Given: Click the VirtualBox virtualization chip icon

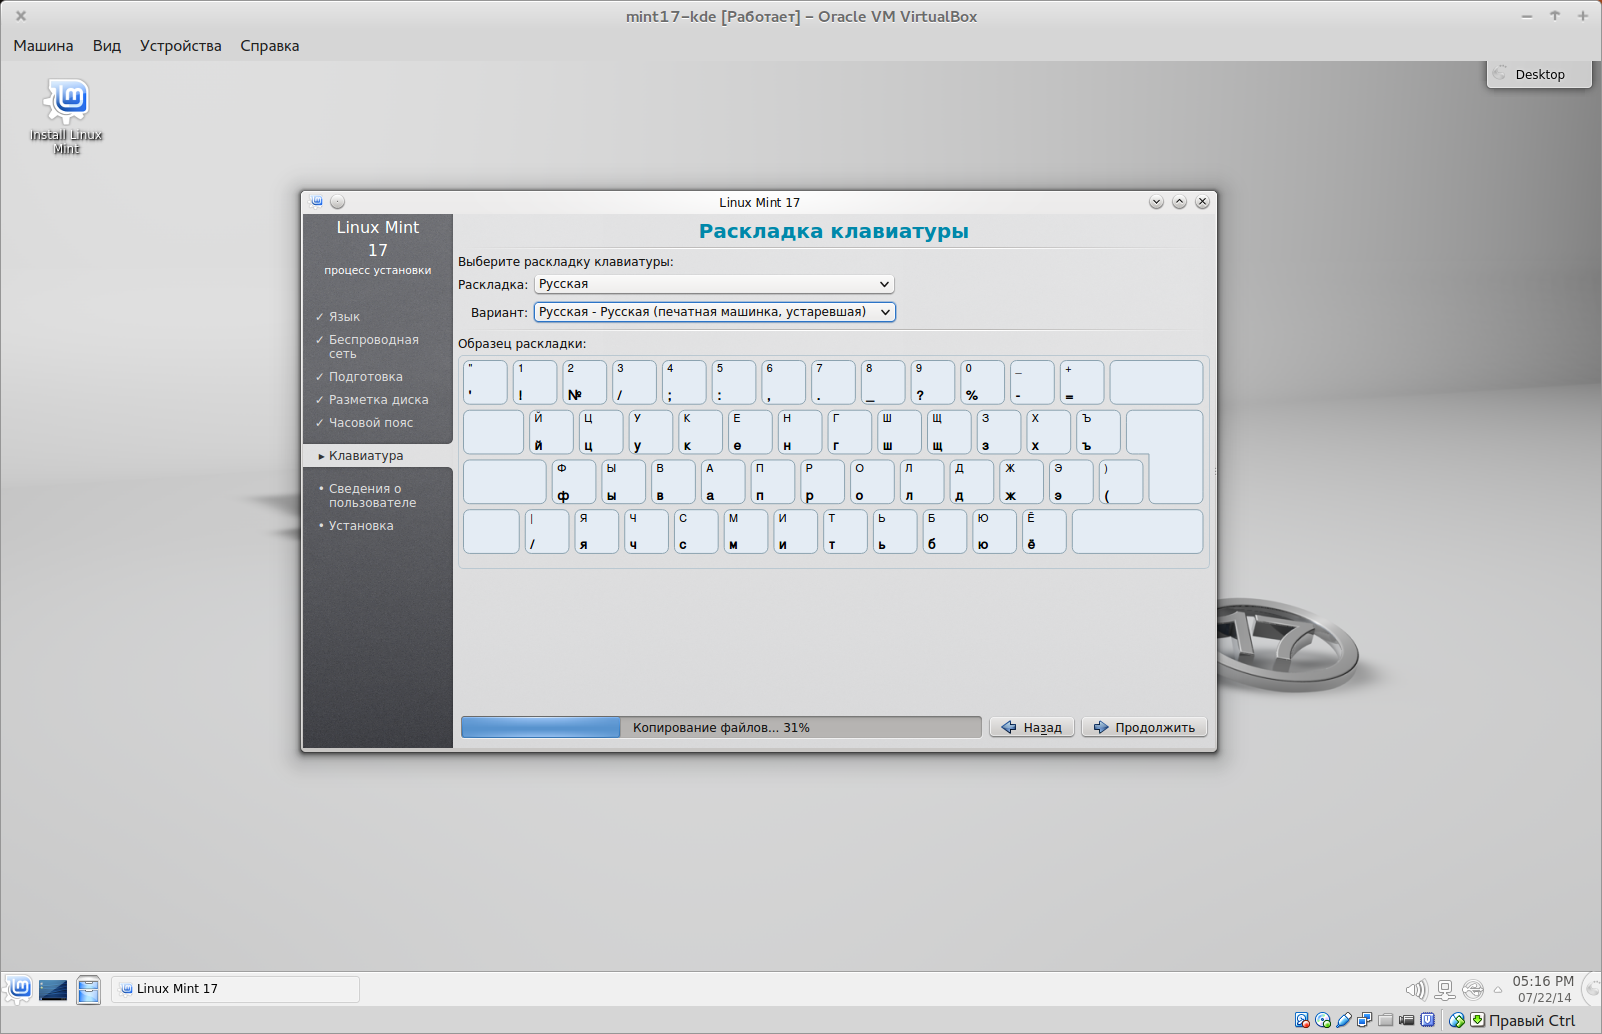Looking at the screenshot, I should point(1427,1020).
